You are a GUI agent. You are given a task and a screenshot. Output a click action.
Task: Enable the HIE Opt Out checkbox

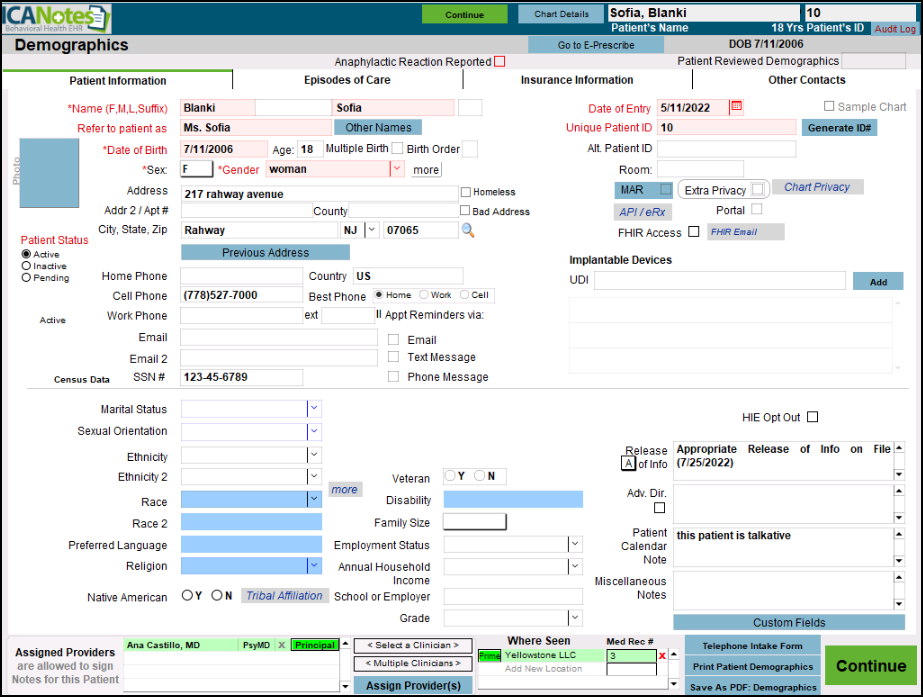click(813, 417)
